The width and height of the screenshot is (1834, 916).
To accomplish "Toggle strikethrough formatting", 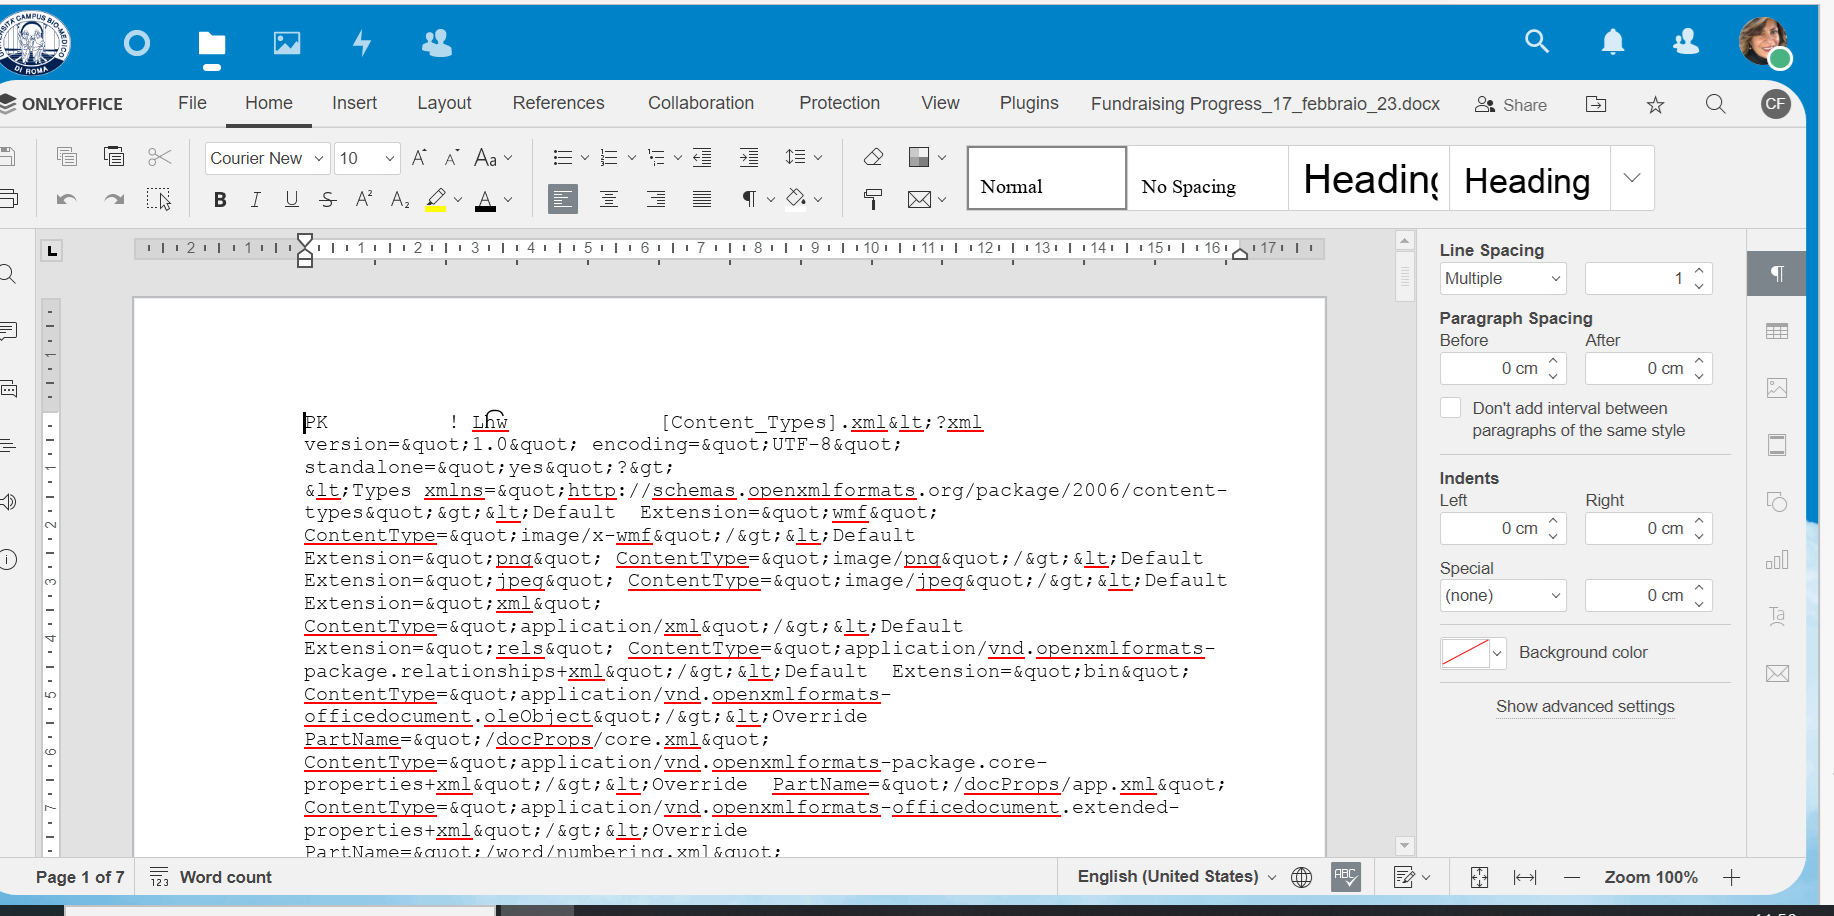I will [328, 200].
